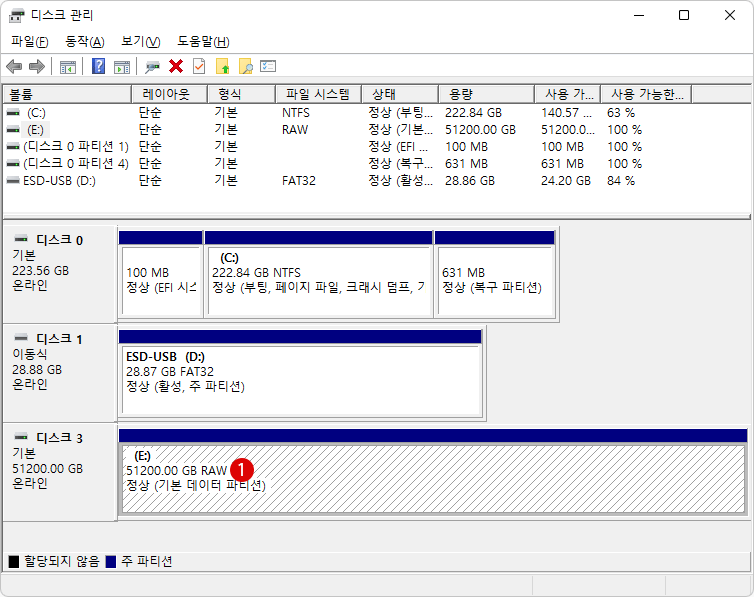Click the RAW file system cell
Image resolution: width=754 pixels, height=597 pixels.
click(295, 130)
